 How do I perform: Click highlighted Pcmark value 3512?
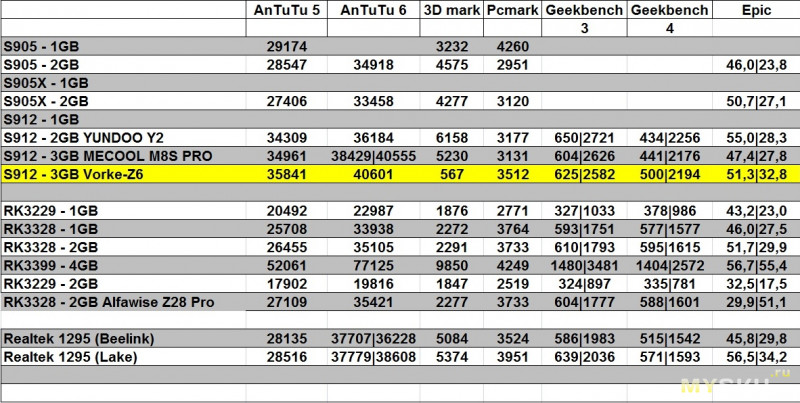(x=513, y=174)
